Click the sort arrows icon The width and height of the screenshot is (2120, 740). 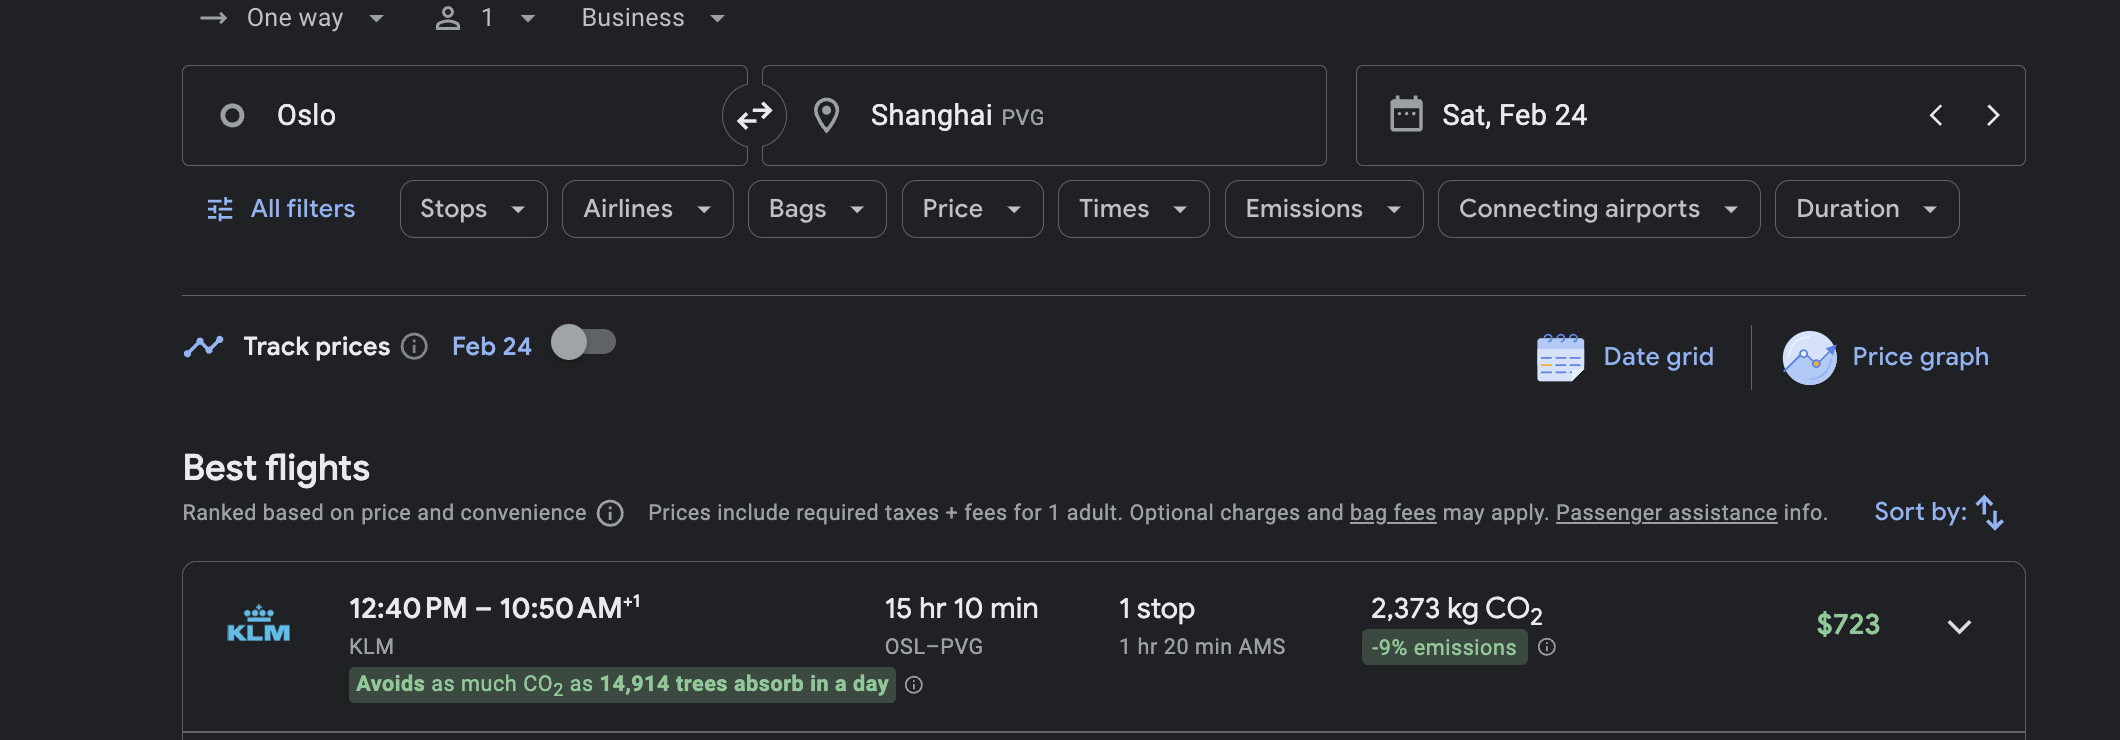pos(1989,512)
